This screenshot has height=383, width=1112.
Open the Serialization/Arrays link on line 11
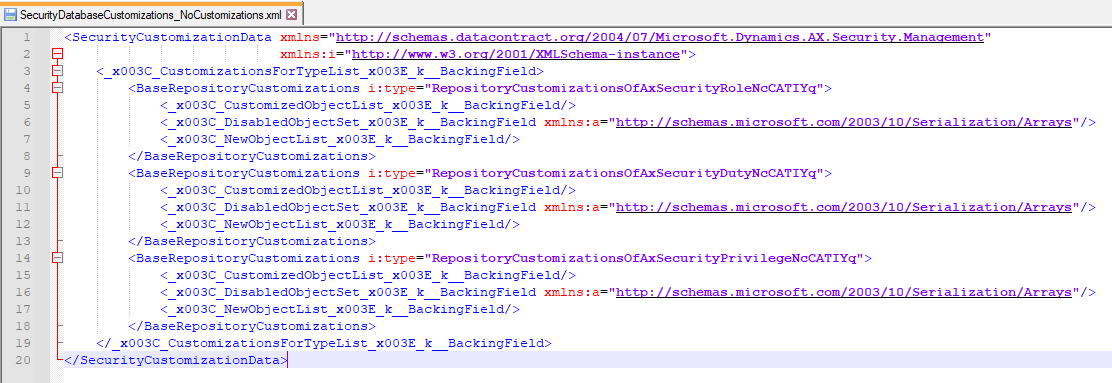point(844,207)
